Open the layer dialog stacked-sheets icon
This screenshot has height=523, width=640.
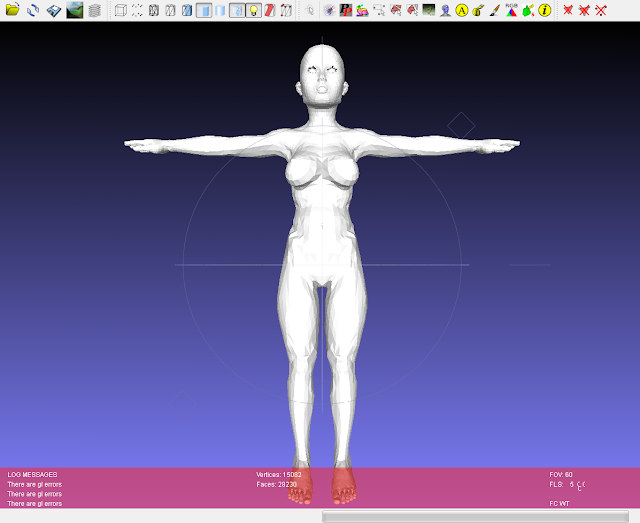(x=94, y=10)
